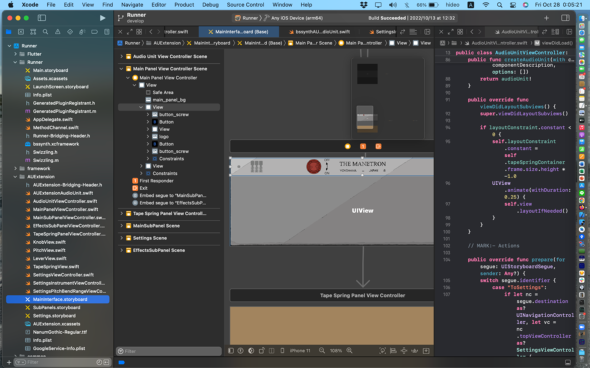Toggle the navigator sidebar panel
590x368 pixels.
coord(42,18)
